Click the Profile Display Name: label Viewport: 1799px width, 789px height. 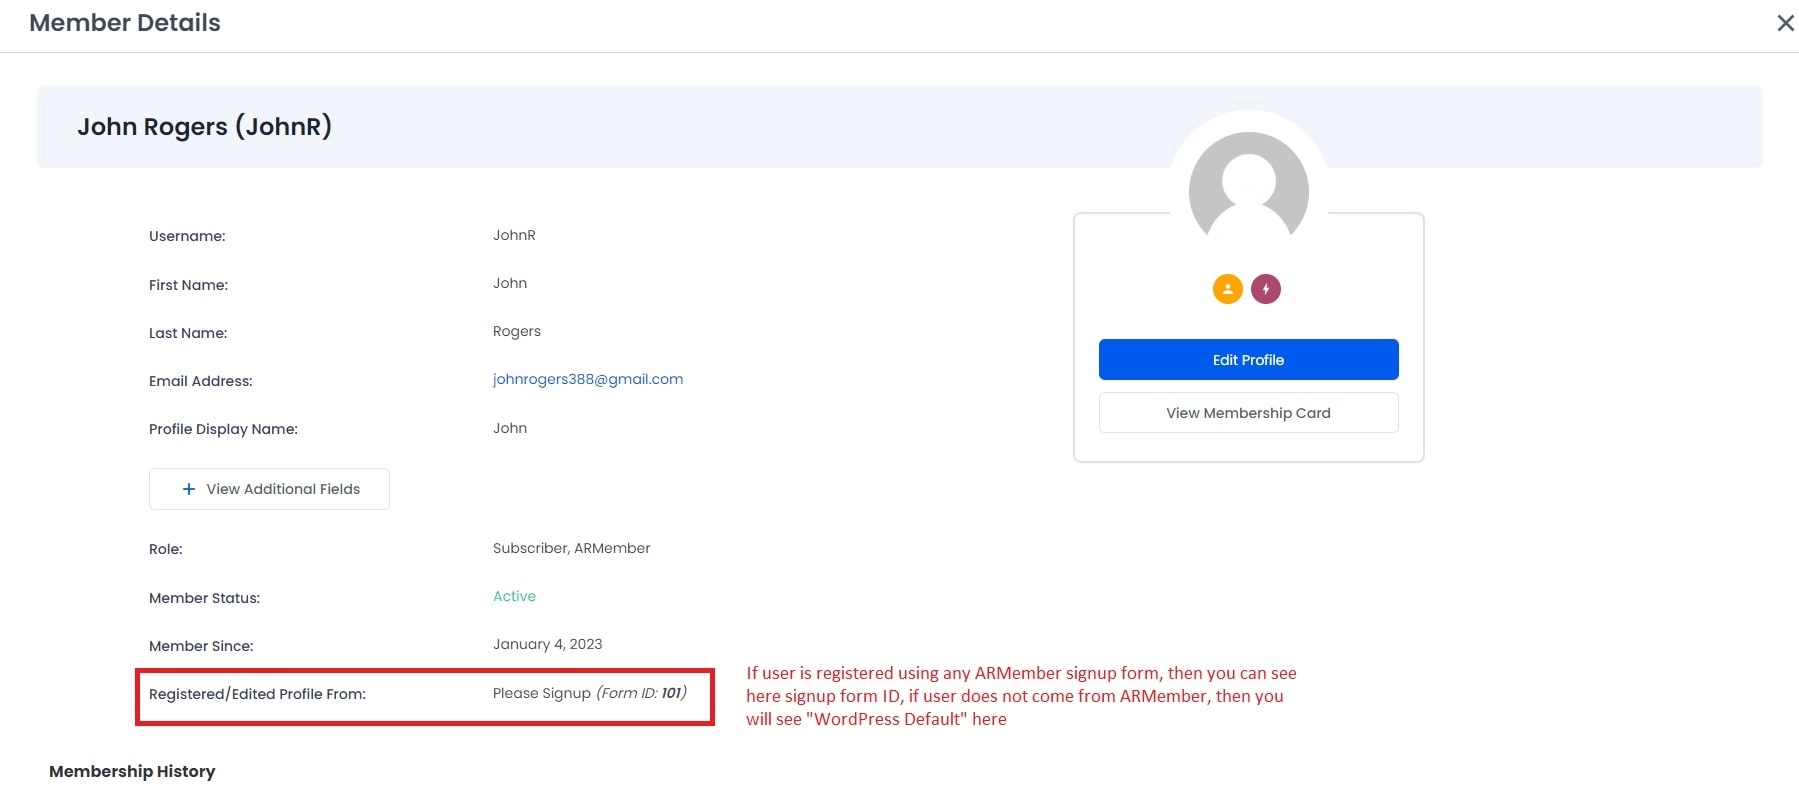click(x=223, y=429)
